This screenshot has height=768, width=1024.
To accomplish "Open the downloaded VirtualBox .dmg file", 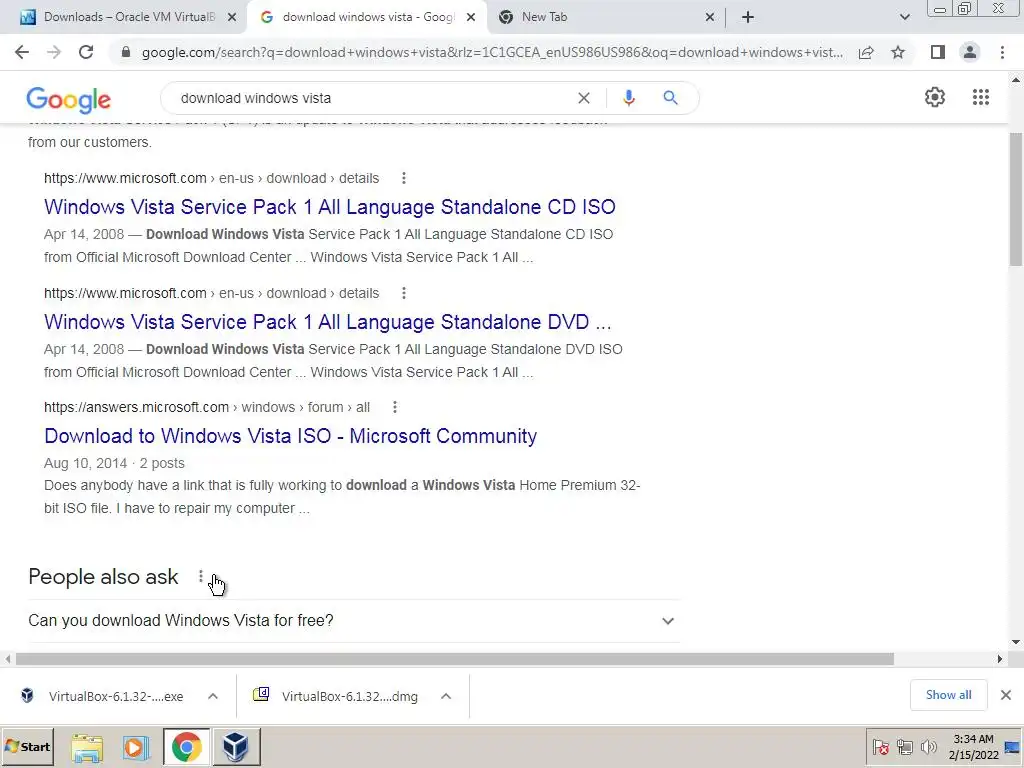I will 338,696.
